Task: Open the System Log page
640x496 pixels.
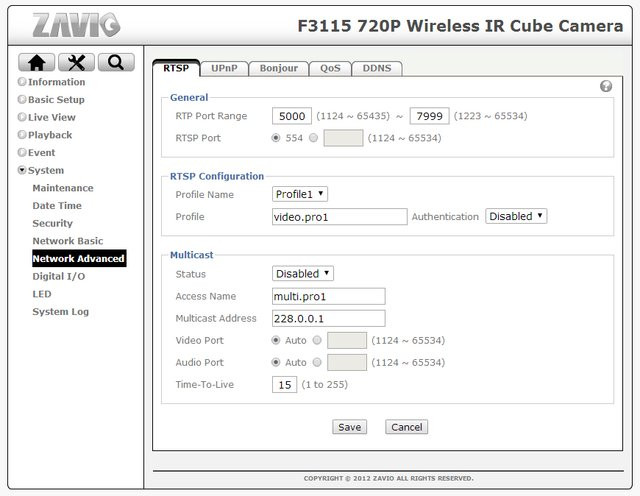Action: pyautogui.click(x=60, y=312)
